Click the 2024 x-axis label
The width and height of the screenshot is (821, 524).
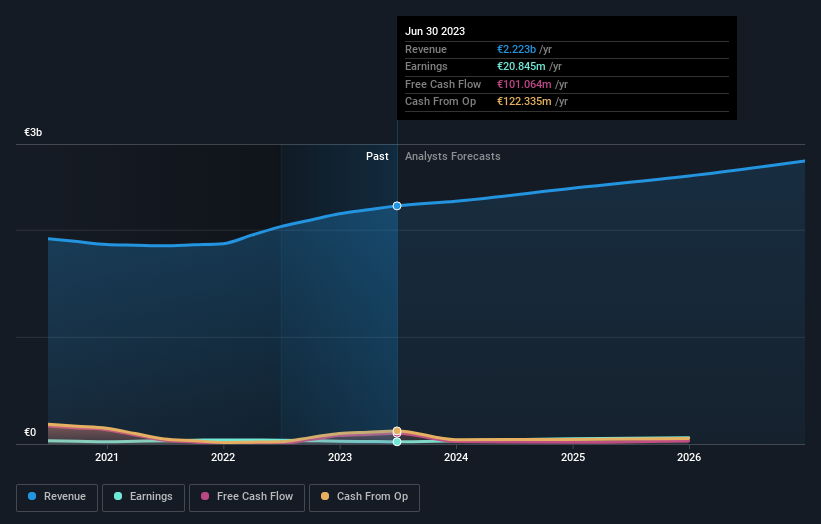click(x=456, y=458)
